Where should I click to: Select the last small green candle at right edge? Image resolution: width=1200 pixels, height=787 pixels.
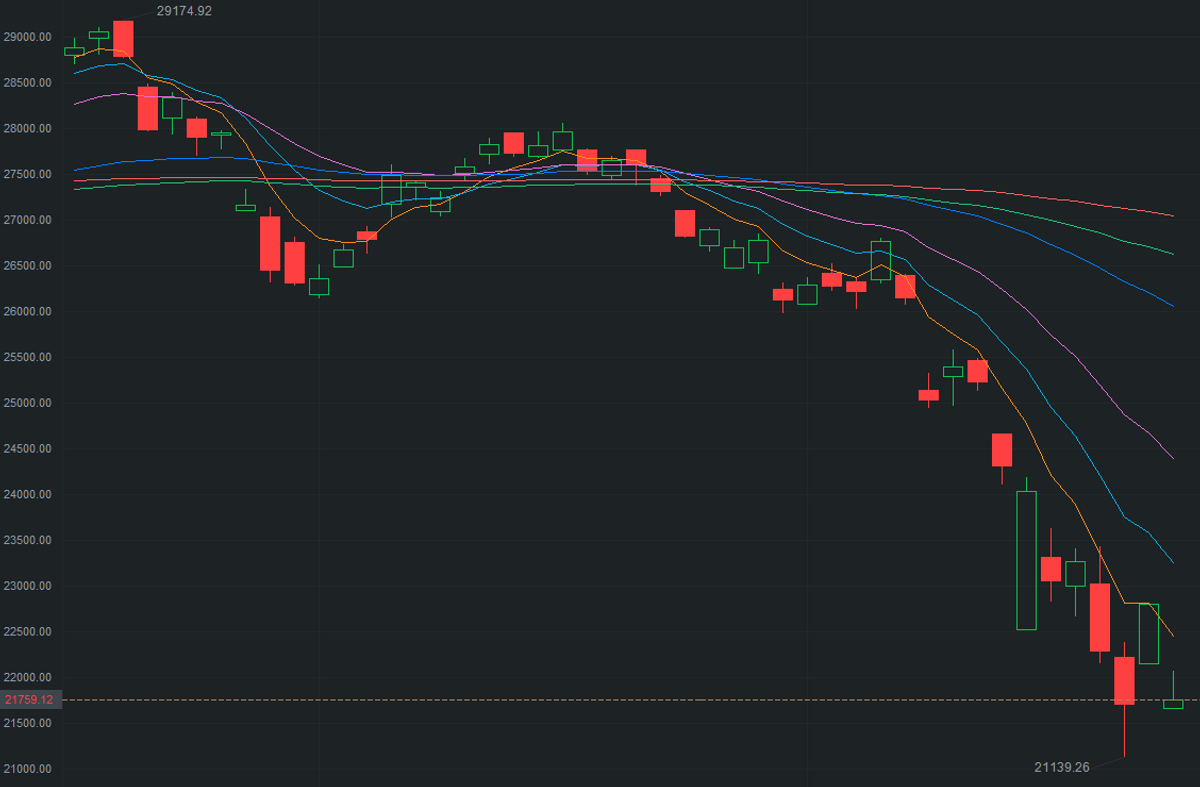[x=1173, y=704]
